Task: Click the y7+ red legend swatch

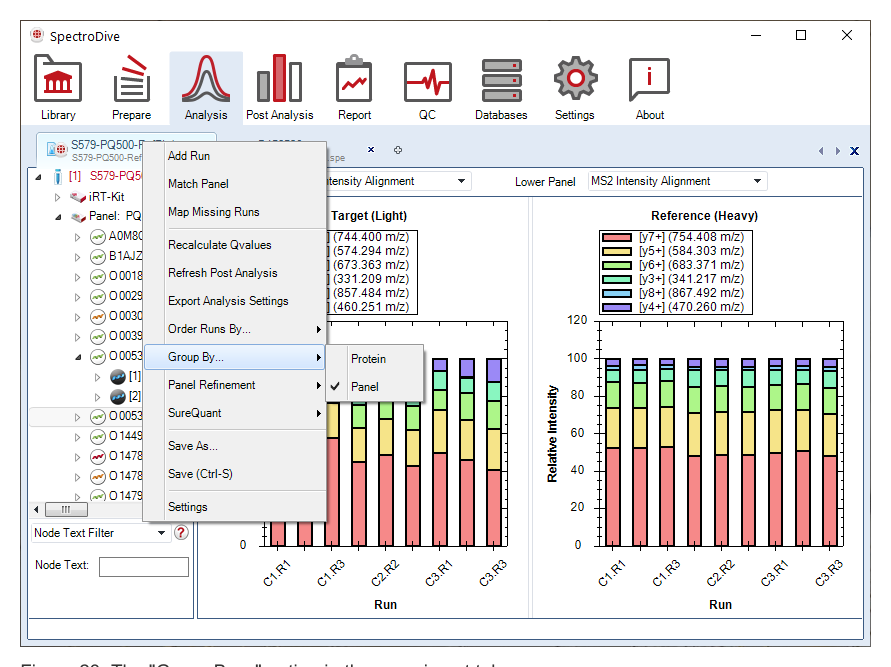Action: 617,237
